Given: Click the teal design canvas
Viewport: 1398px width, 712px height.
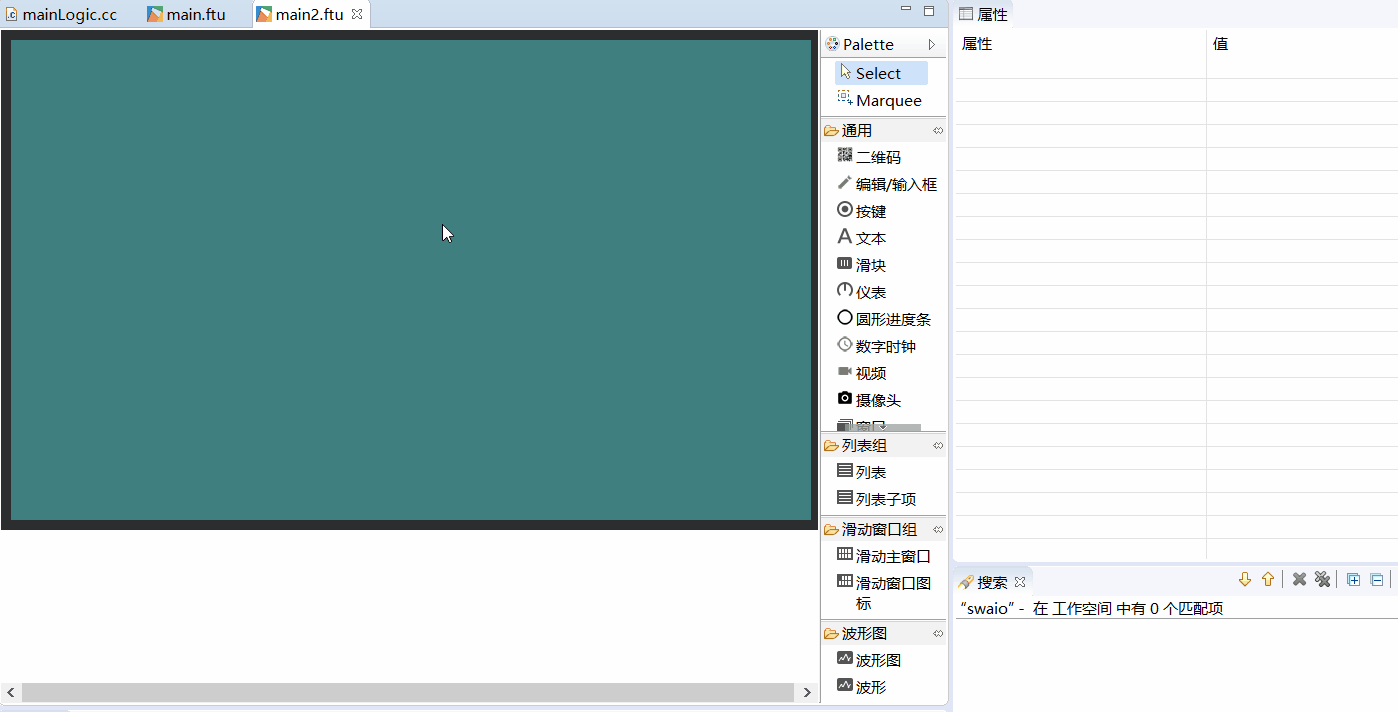Looking at the screenshot, I should [x=410, y=280].
